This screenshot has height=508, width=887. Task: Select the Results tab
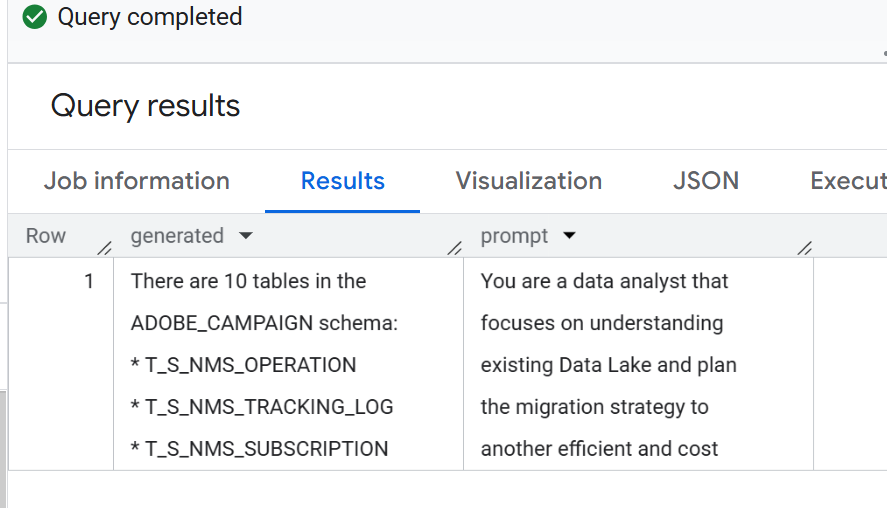(343, 181)
